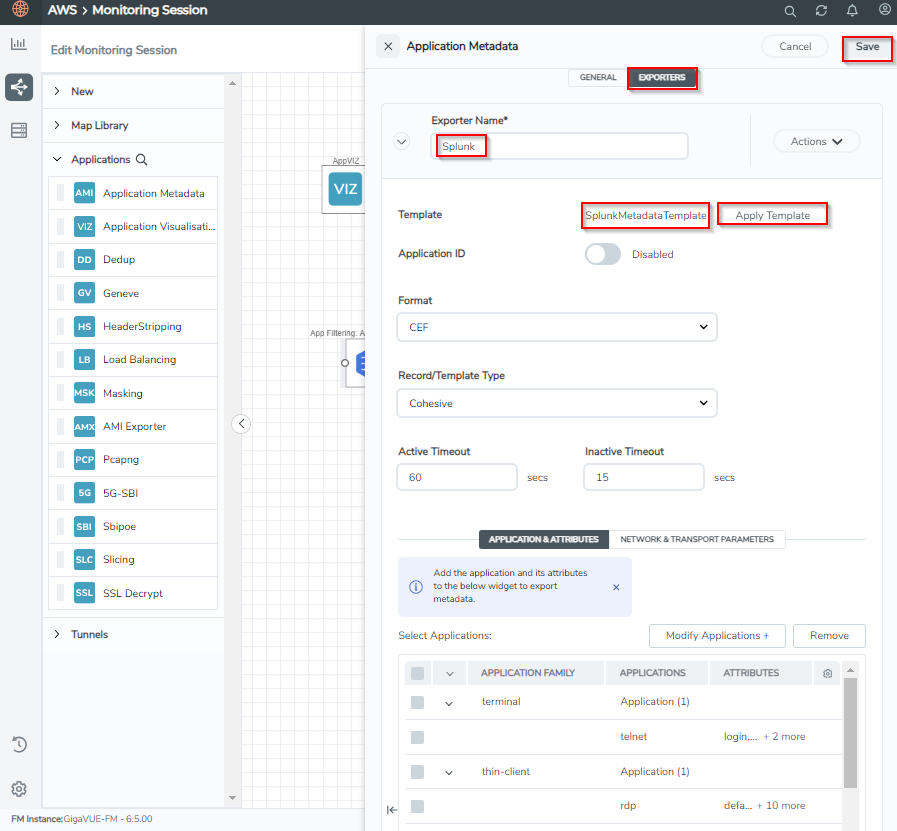Select the DD Dedup icon
897x831 pixels.
[84, 260]
